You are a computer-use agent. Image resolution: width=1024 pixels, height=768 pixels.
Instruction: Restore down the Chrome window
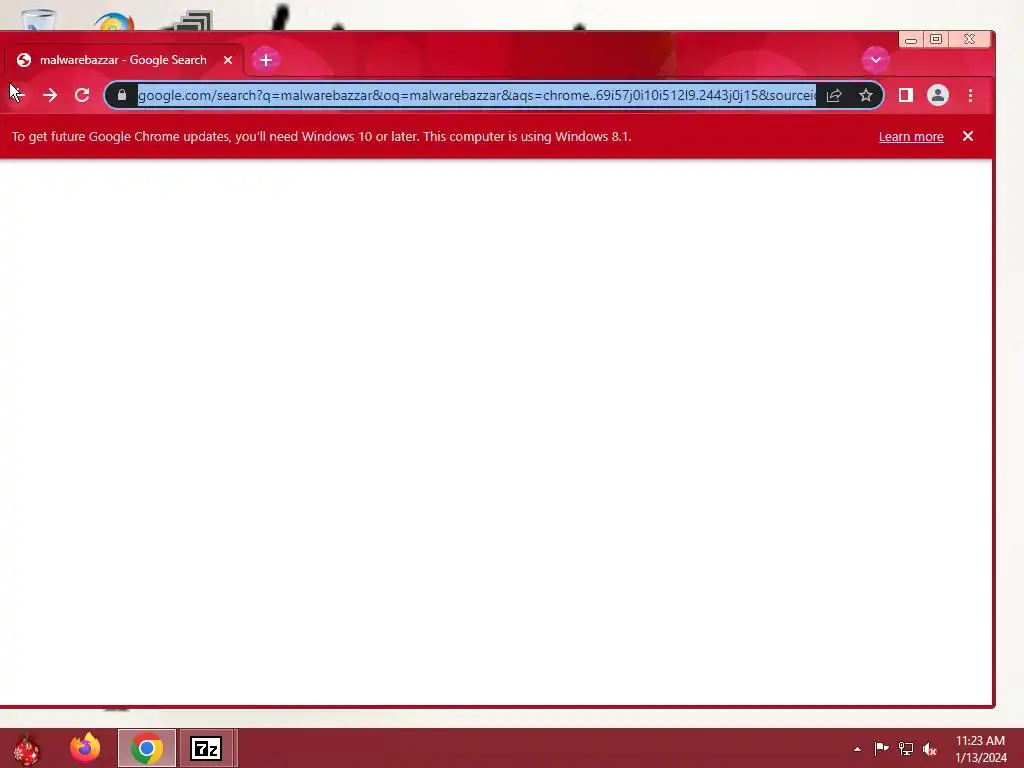click(936, 39)
